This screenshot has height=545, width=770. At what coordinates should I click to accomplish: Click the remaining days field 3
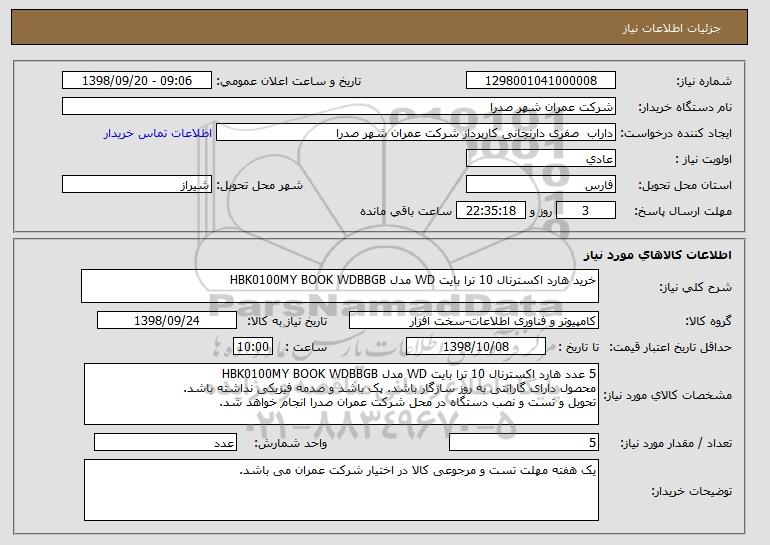click(585, 211)
